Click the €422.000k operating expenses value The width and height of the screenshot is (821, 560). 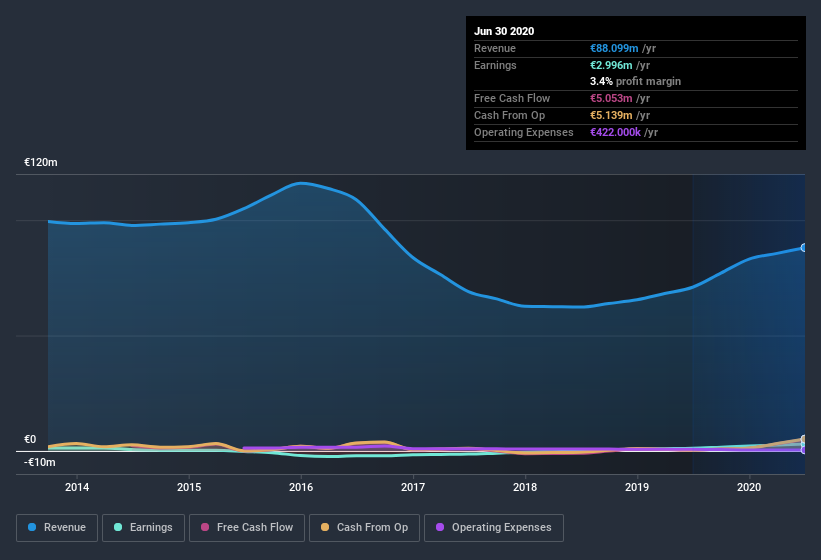click(615, 132)
